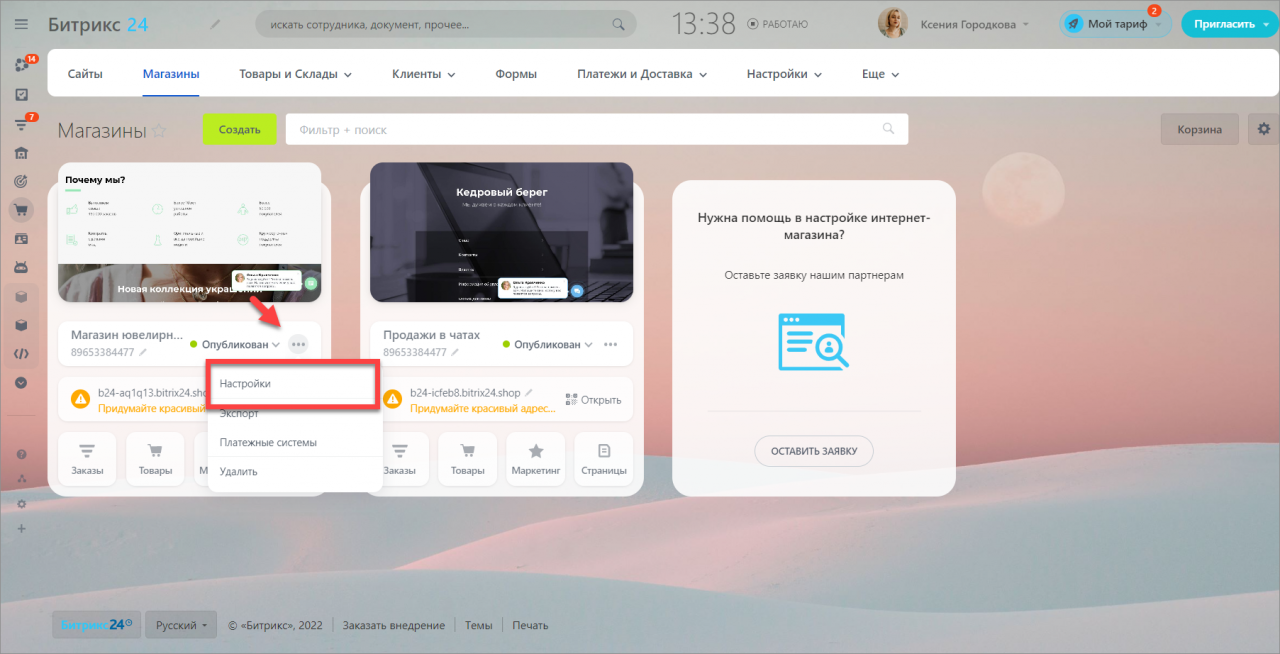Toggle the favorite star next to Магазины
This screenshot has height=654, width=1280.
pos(159,131)
